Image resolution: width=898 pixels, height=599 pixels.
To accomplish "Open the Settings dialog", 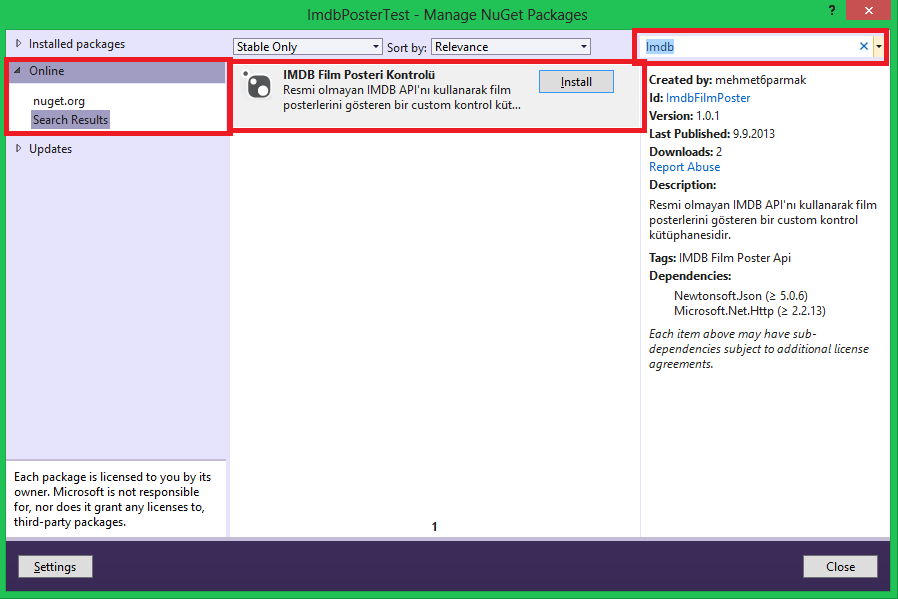I will point(55,566).
